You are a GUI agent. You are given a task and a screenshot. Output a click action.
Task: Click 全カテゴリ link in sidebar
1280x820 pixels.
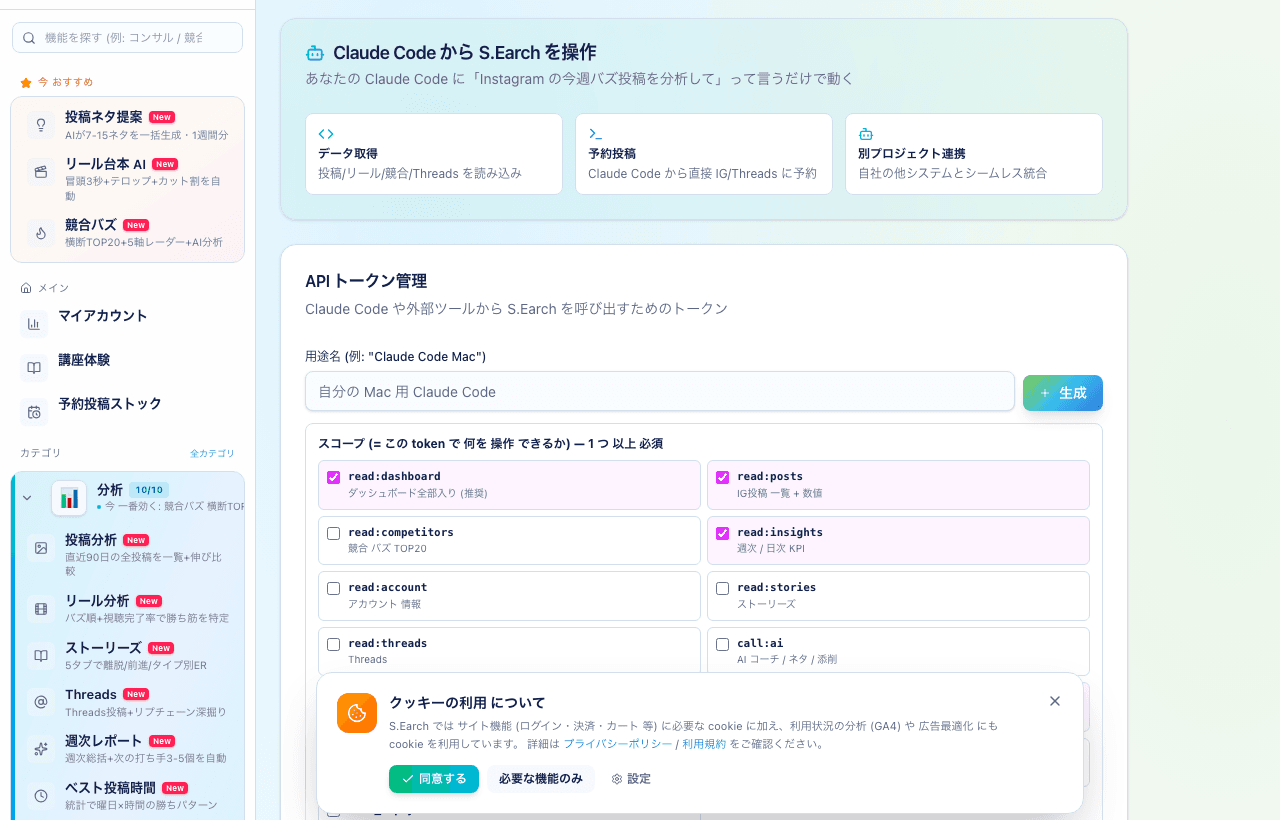pos(213,453)
